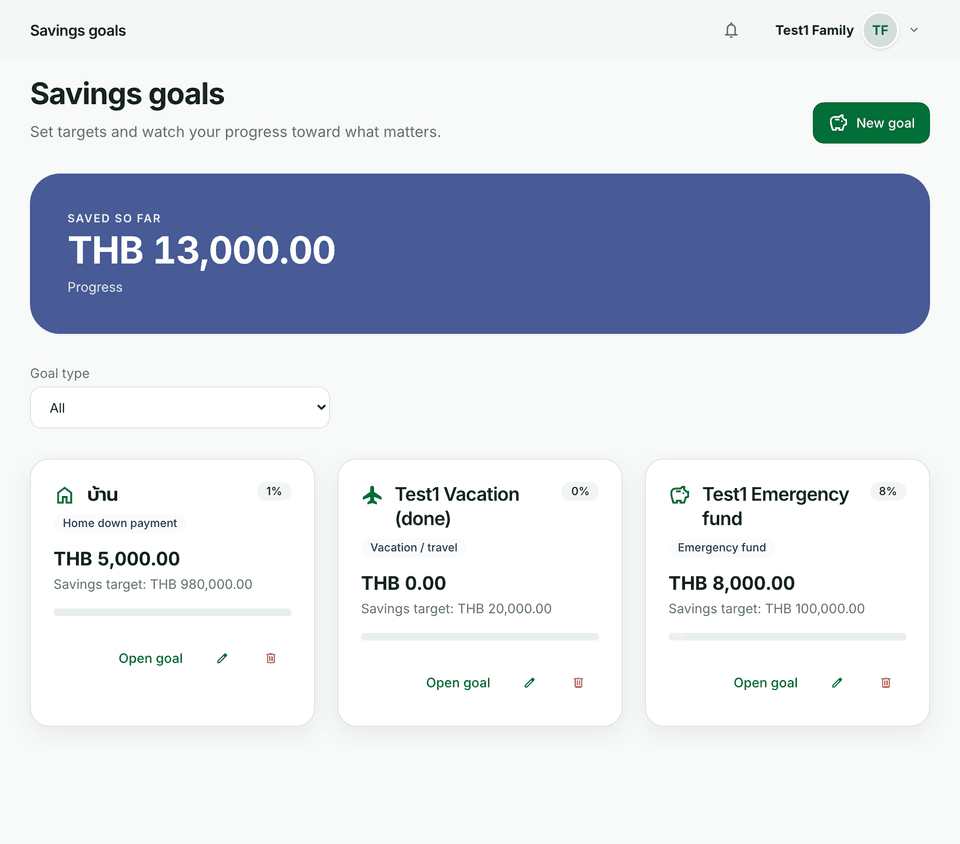The height and width of the screenshot is (844, 960).
Task: Click Savings target: THB 980,000.00 text
Action: pyautogui.click(x=153, y=584)
